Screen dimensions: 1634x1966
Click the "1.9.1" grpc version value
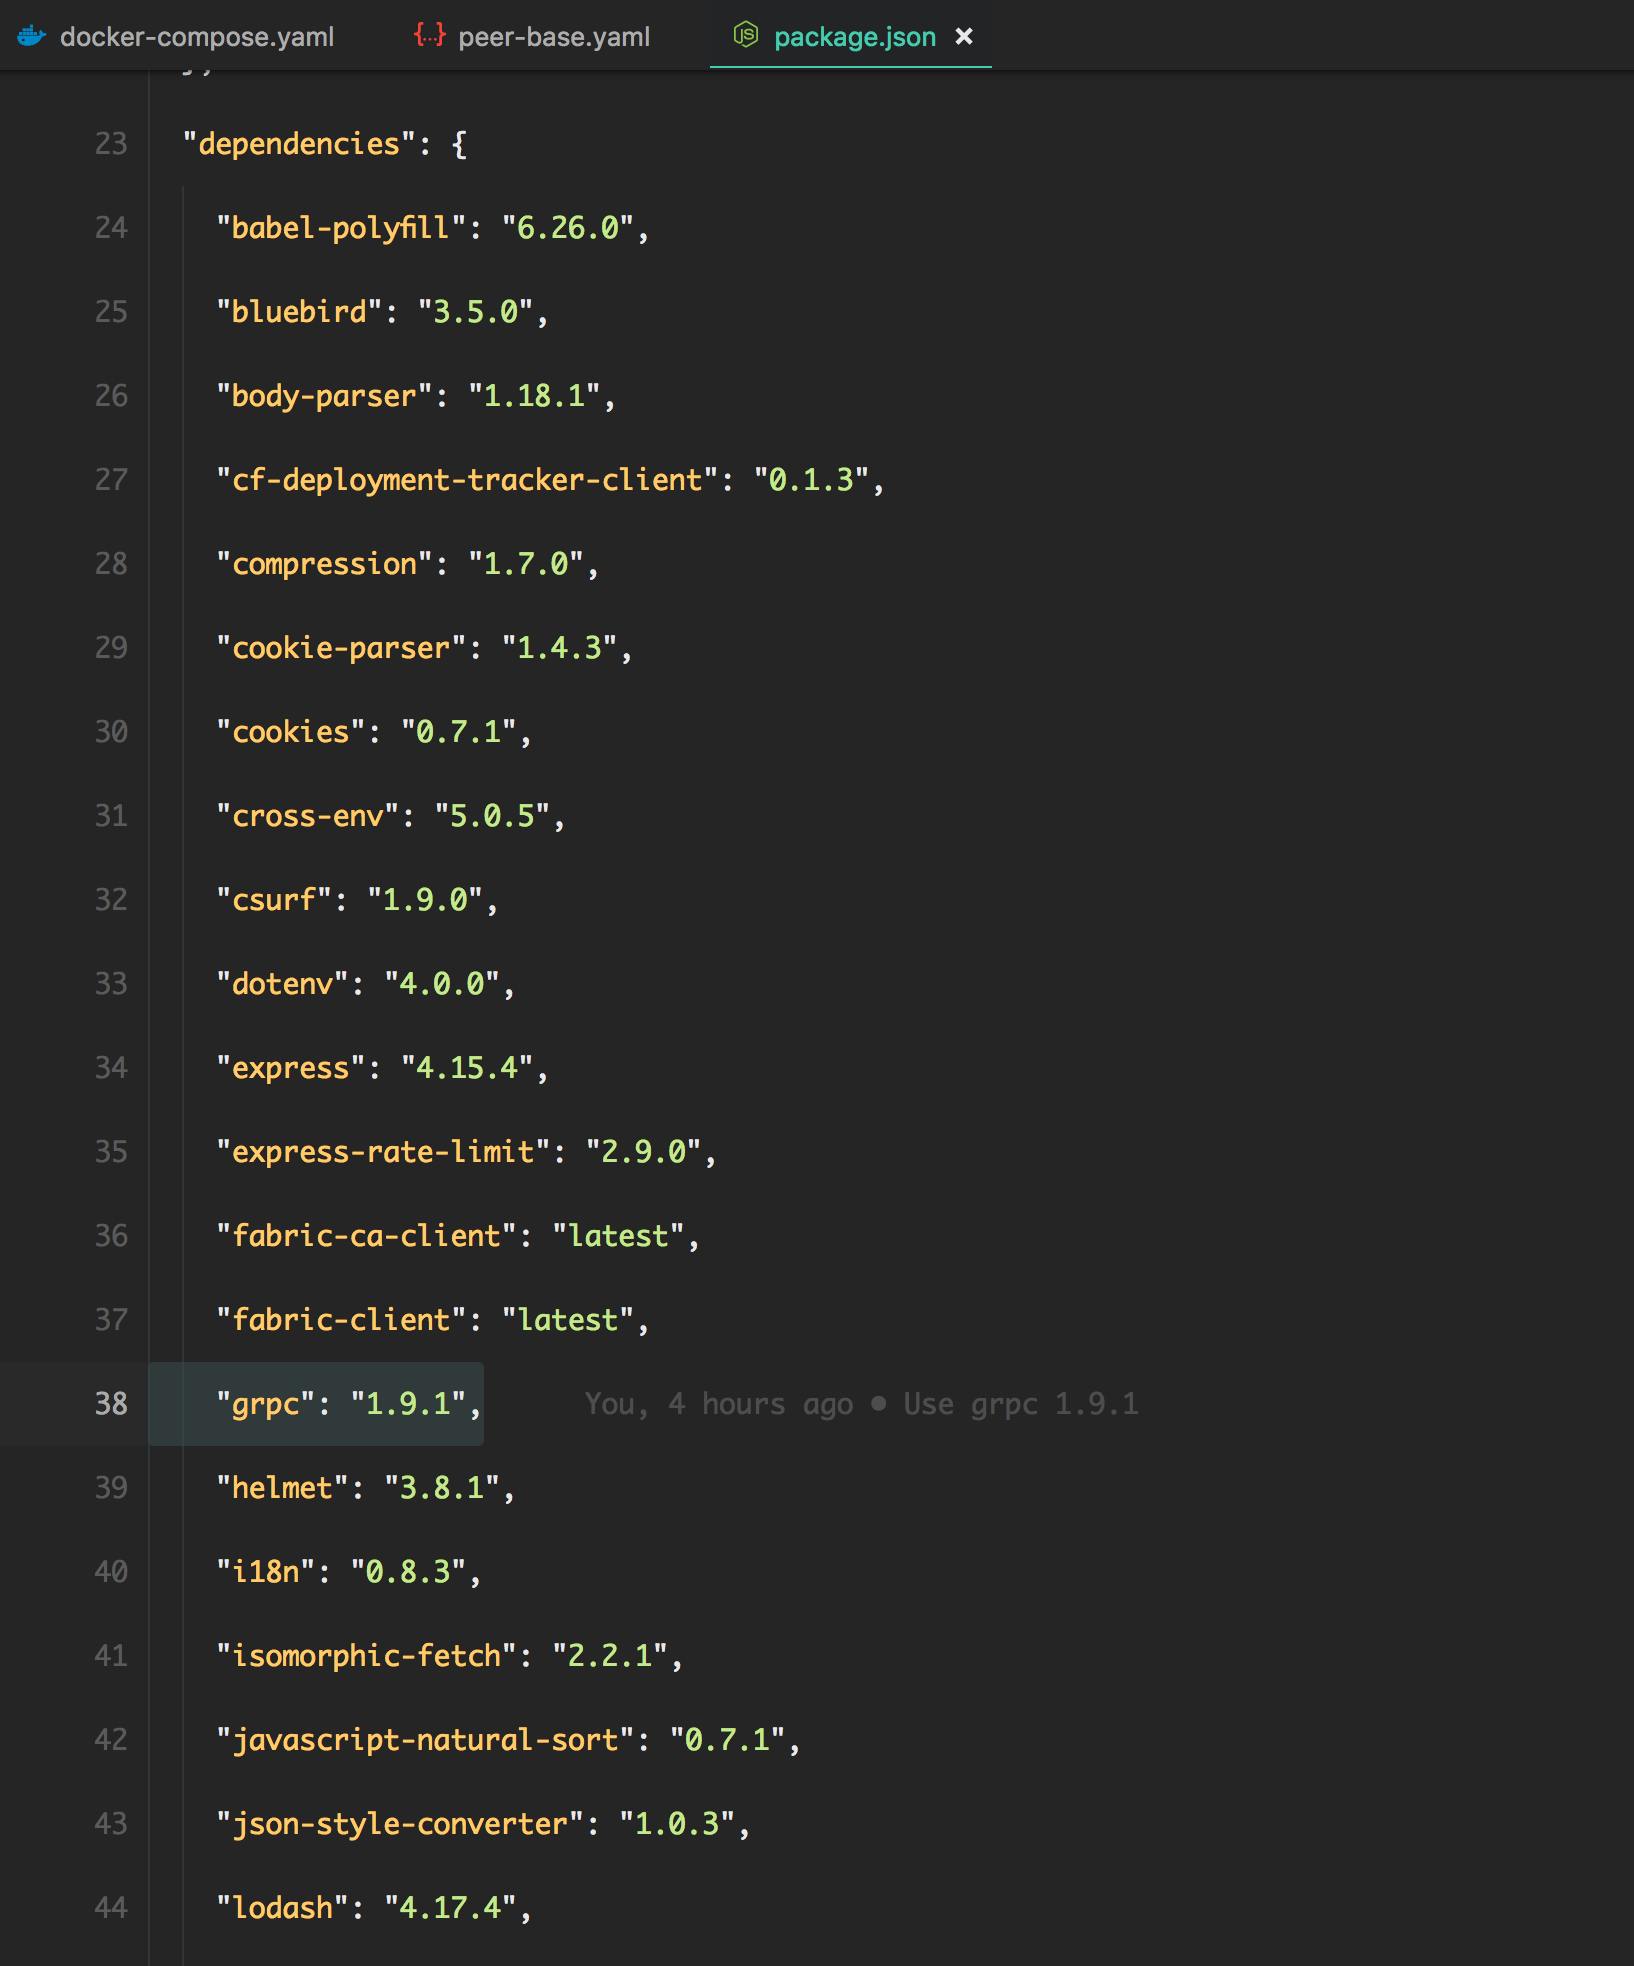pyautogui.click(x=409, y=1404)
